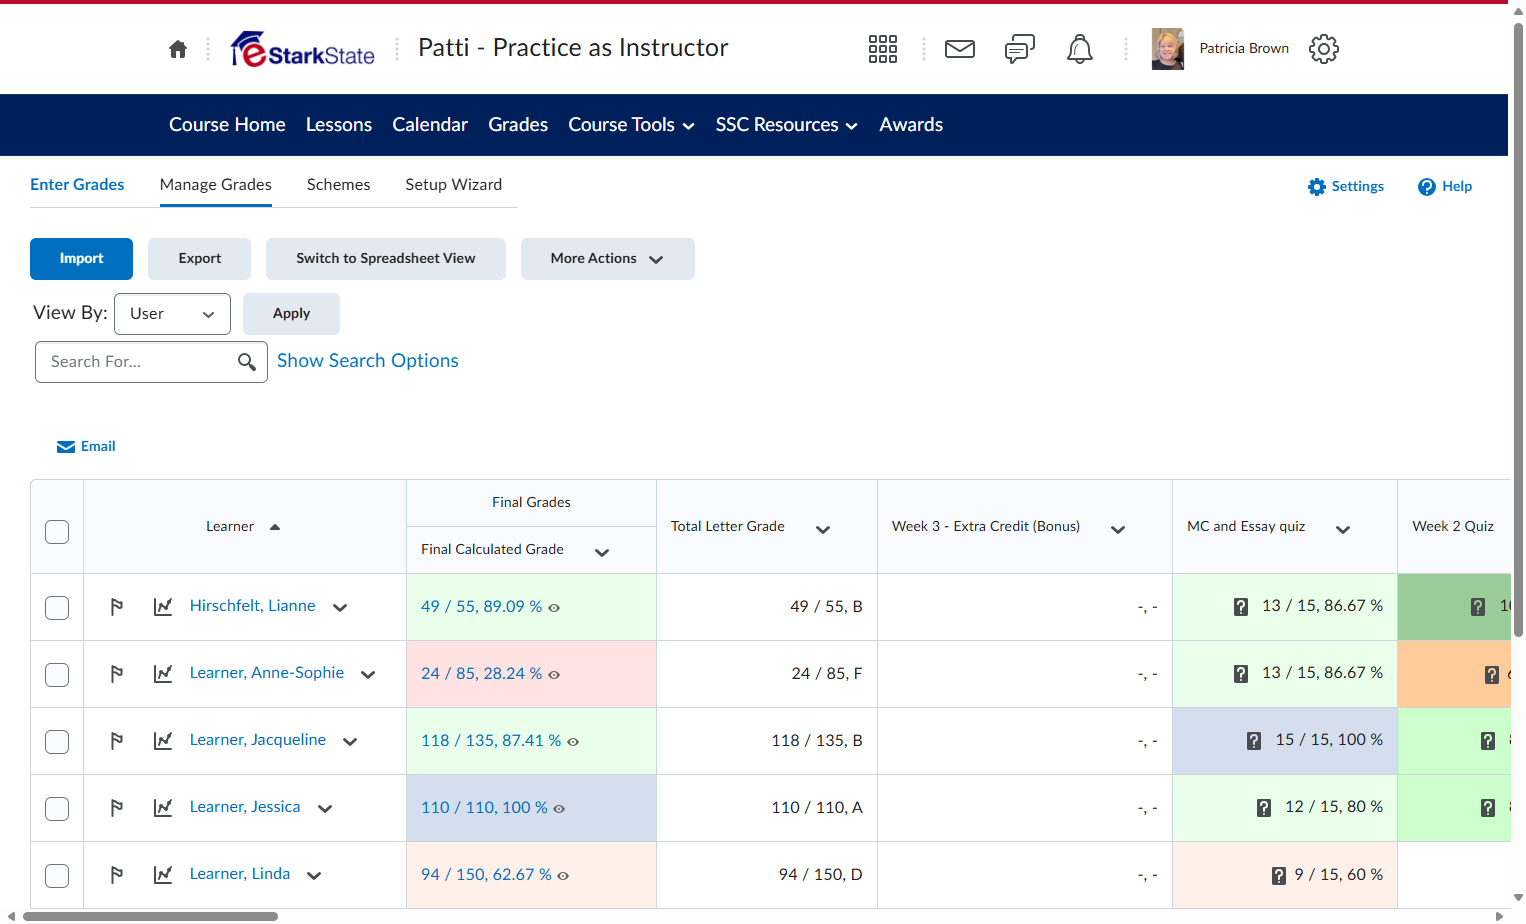The width and height of the screenshot is (1526, 924).
Task: Open subscription alerts chat icon
Action: pyautogui.click(x=1020, y=49)
